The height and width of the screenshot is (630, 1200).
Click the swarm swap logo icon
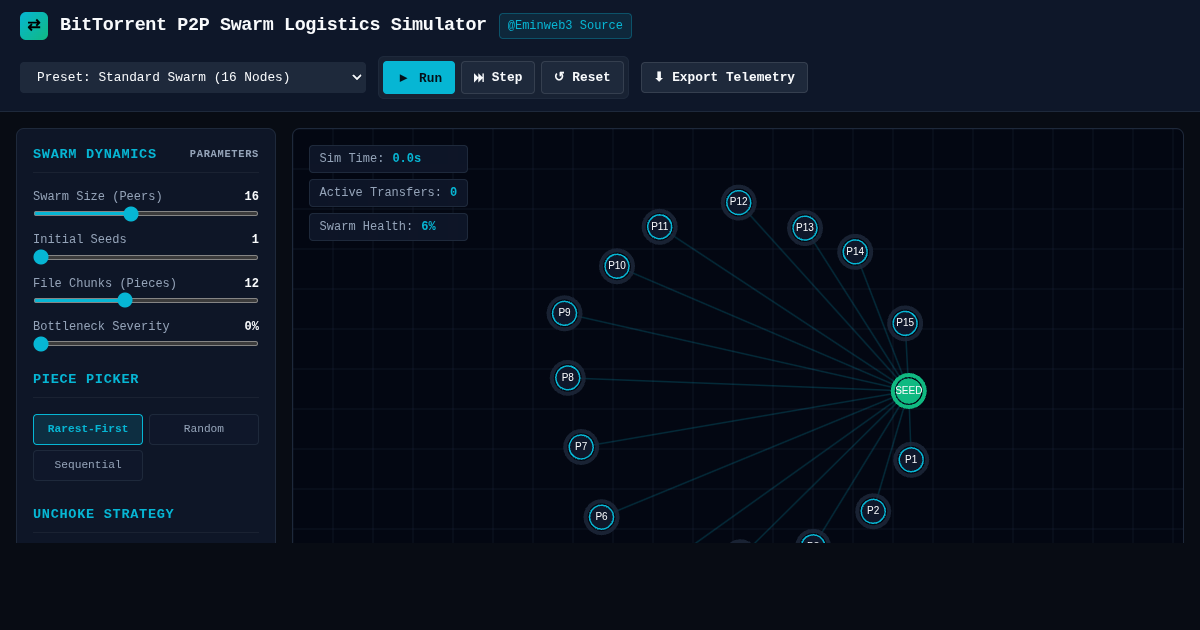tap(34, 26)
